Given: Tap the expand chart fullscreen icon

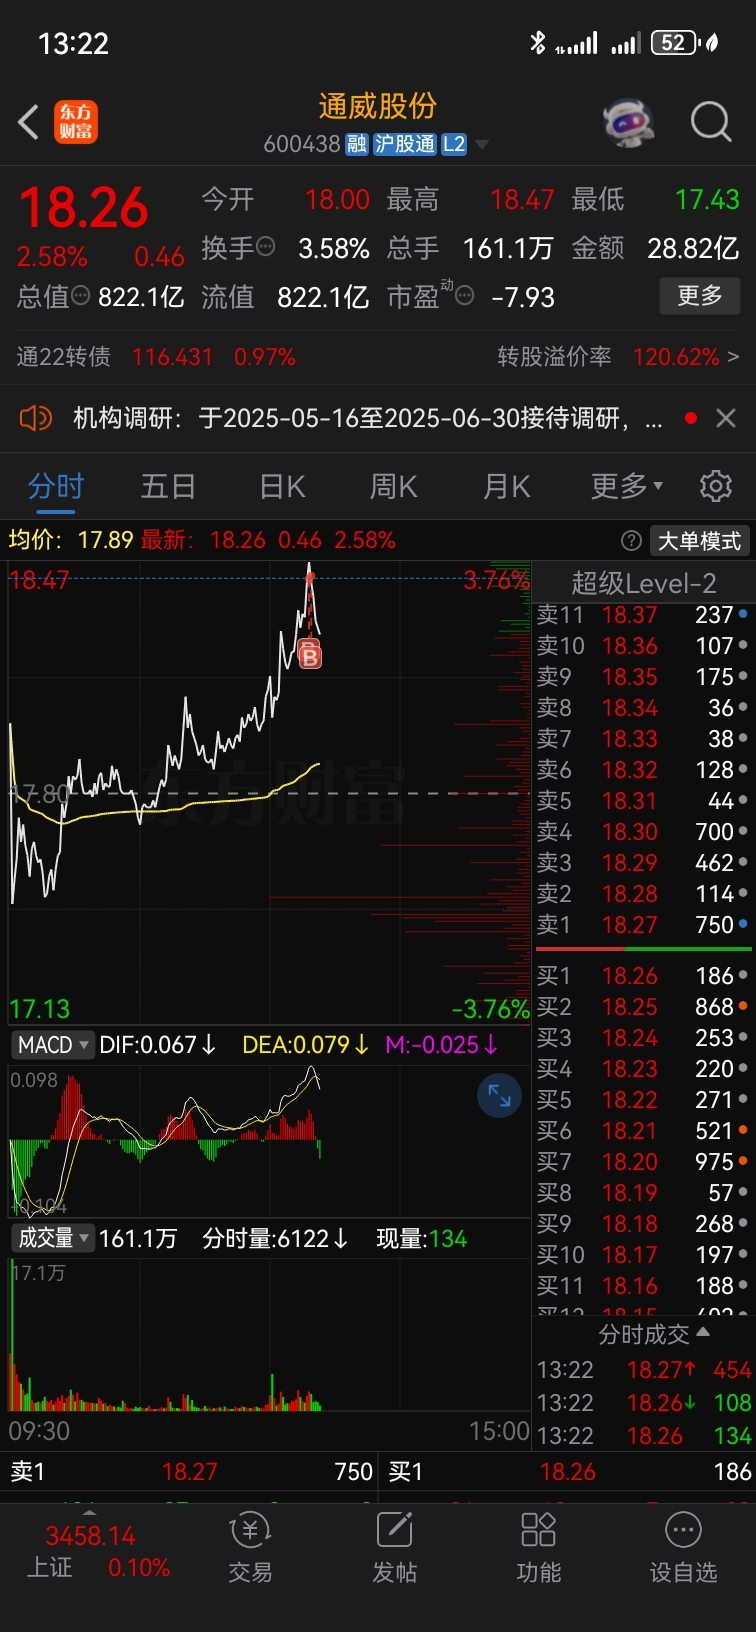Looking at the screenshot, I should [499, 1096].
